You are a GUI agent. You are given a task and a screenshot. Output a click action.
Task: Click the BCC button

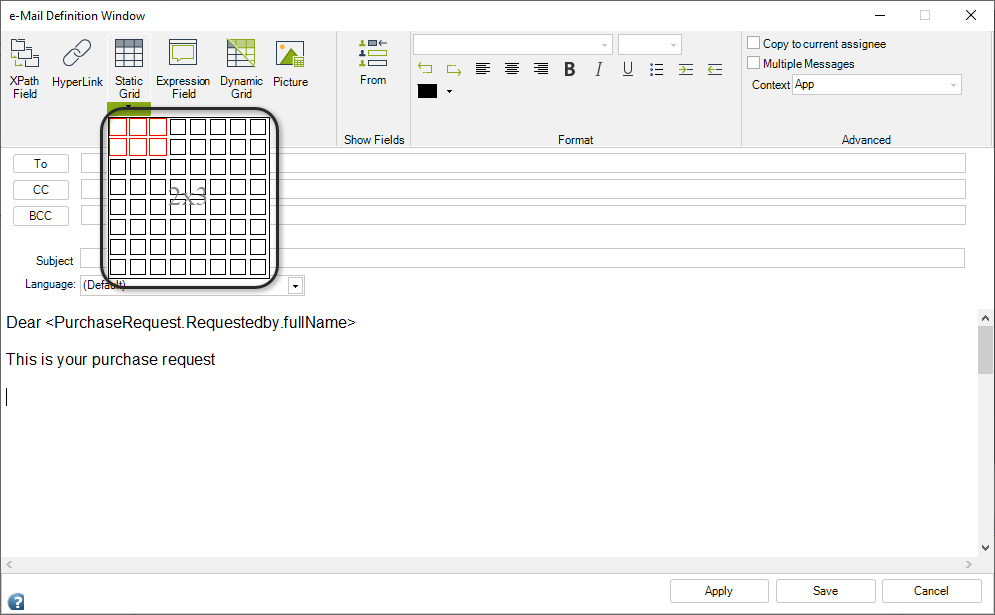[41, 216]
